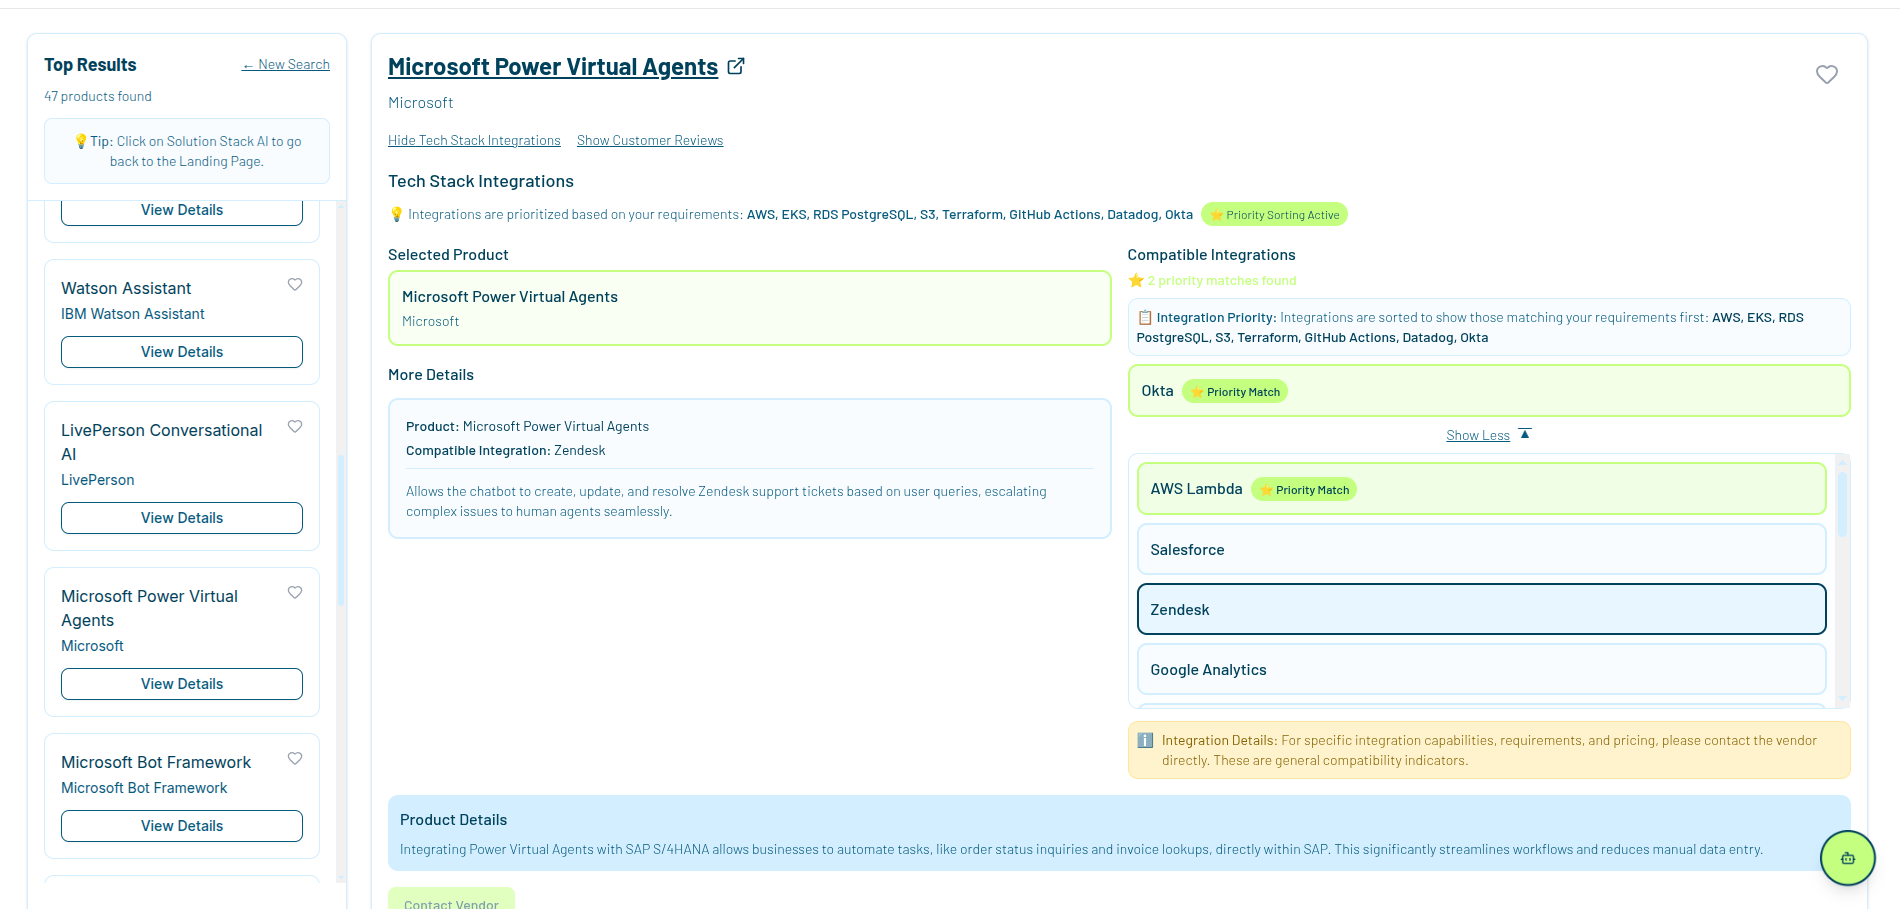The height and width of the screenshot is (909, 1900).
Task: Hide Tech Stack Integrations section
Action: pyautogui.click(x=474, y=140)
